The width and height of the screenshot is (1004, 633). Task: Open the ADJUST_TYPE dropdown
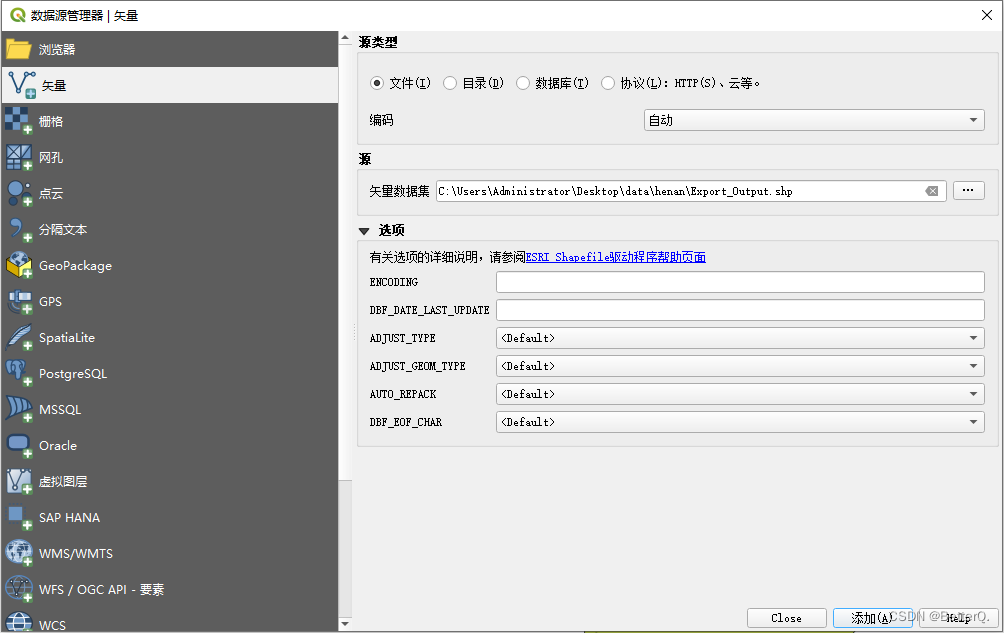point(740,338)
